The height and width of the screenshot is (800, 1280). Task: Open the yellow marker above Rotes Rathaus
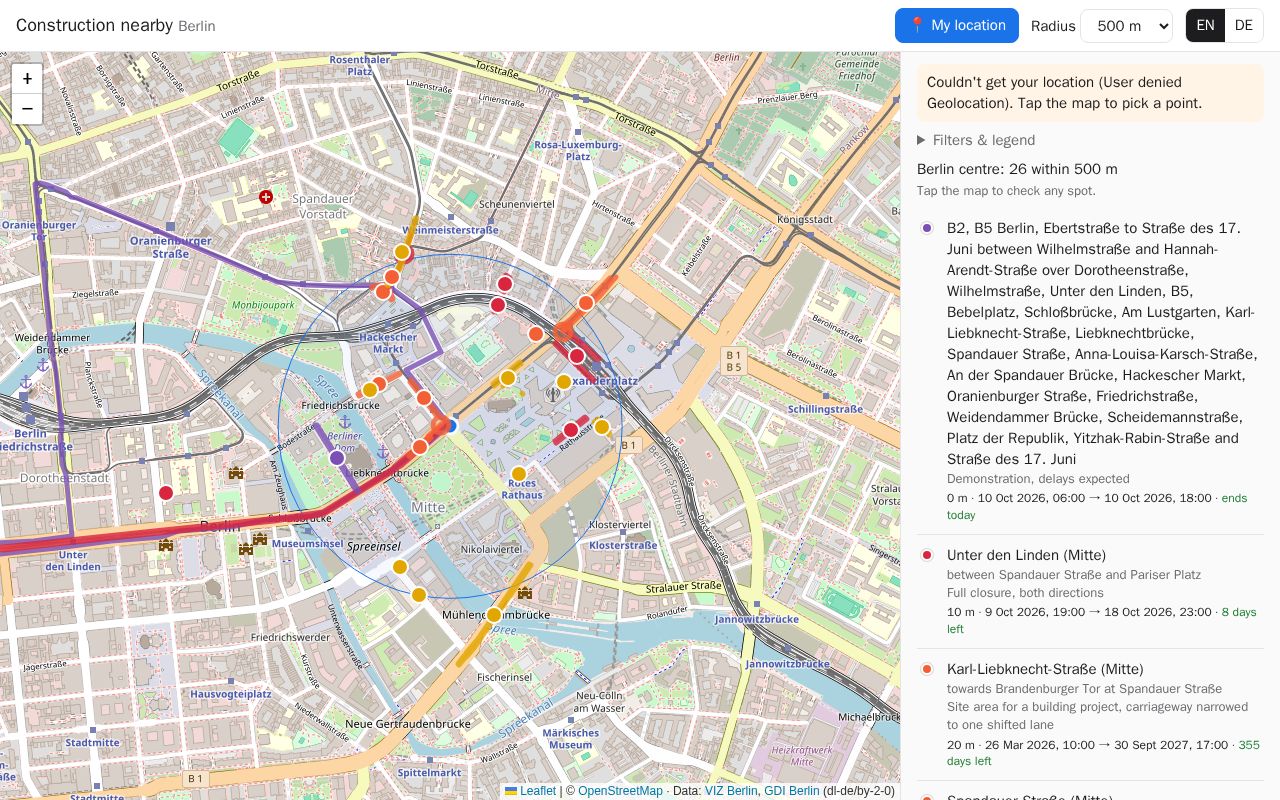[518, 474]
